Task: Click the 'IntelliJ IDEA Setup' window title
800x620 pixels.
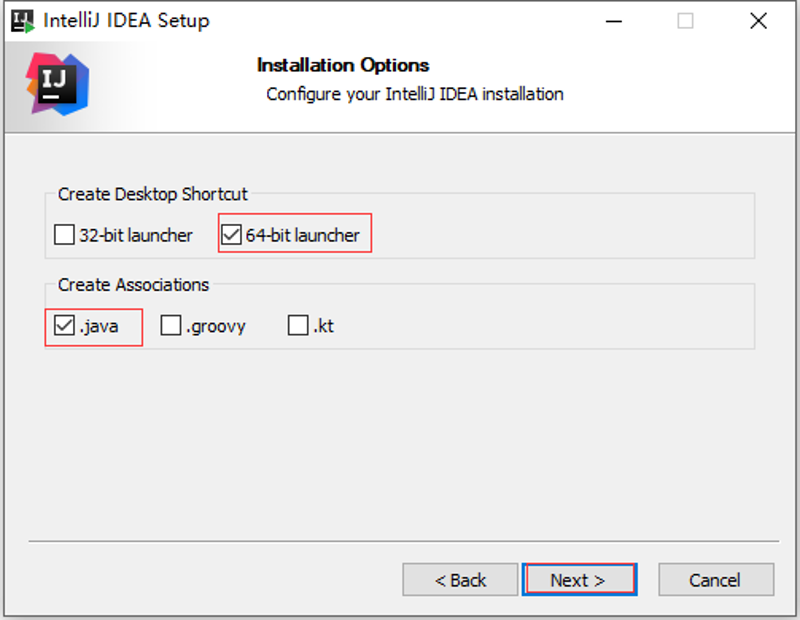Action: (127, 21)
